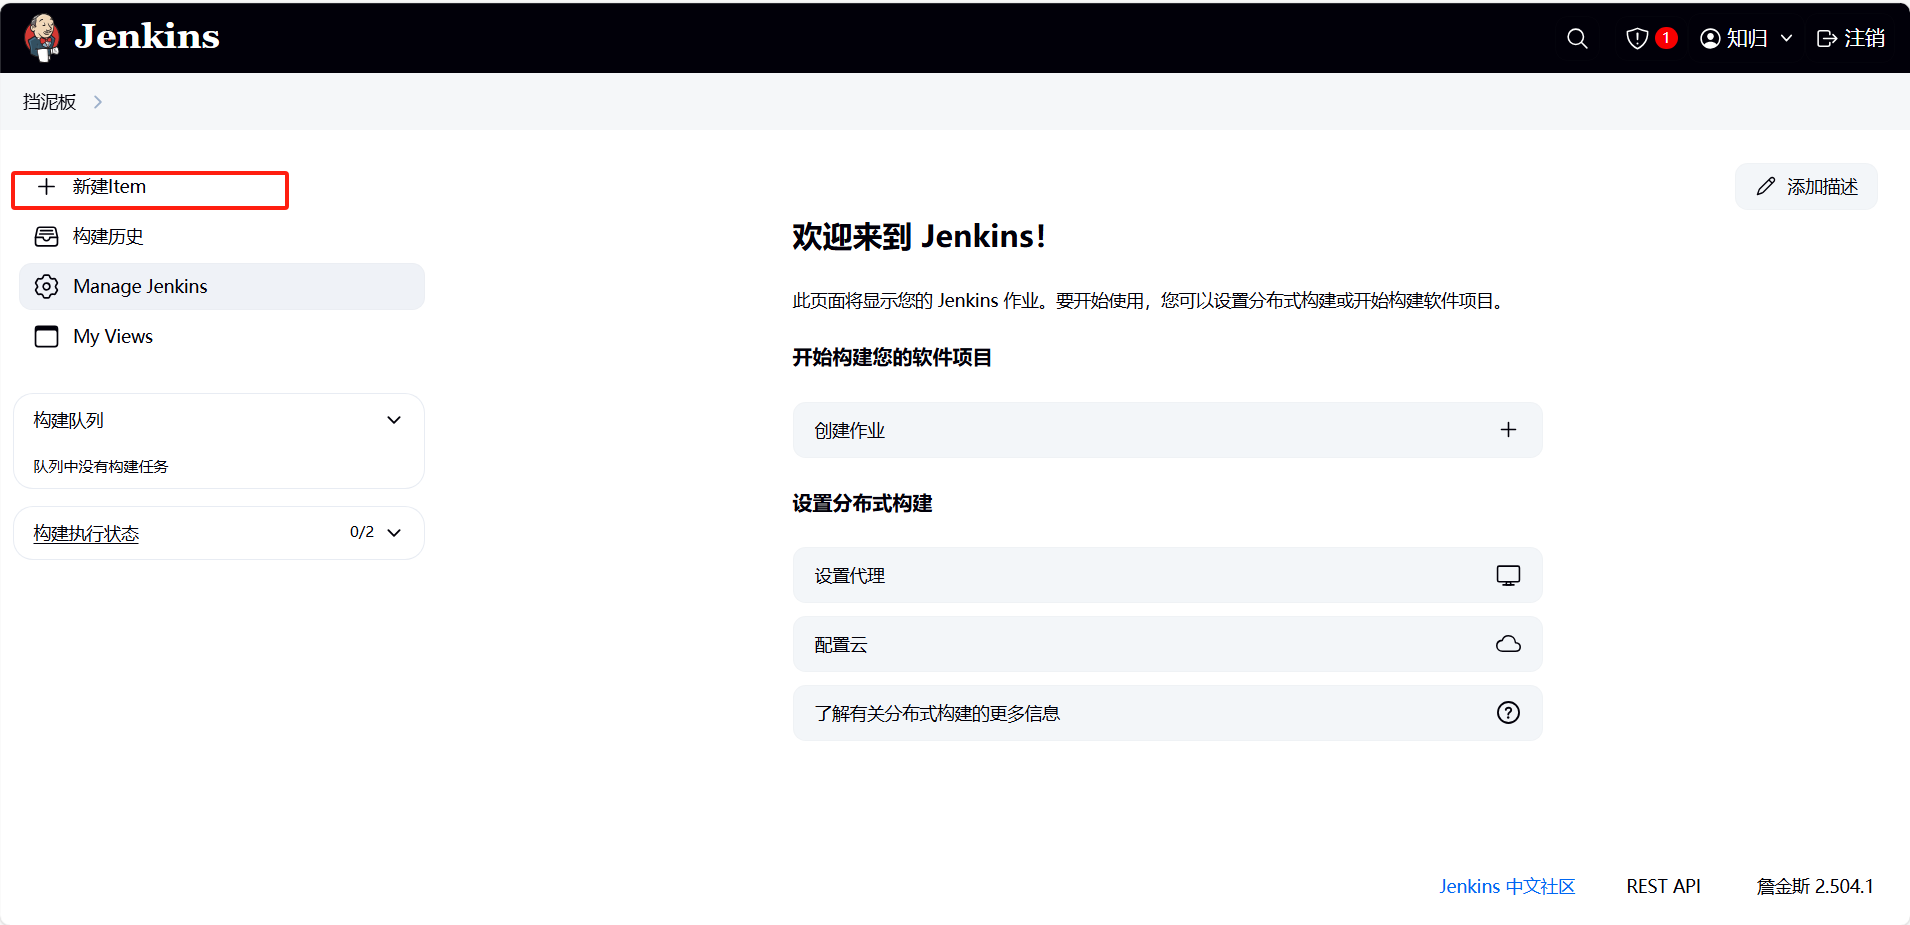
Task: Click the plus icon in 创建作业 row
Action: [x=1508, y=430]
